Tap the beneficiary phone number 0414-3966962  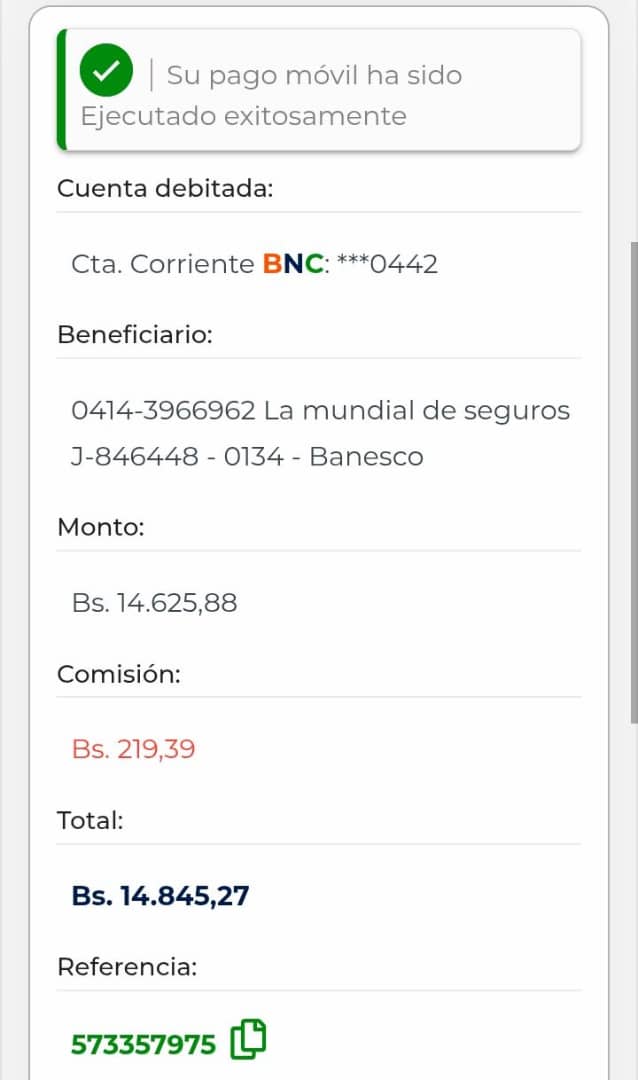pos(164,410)
